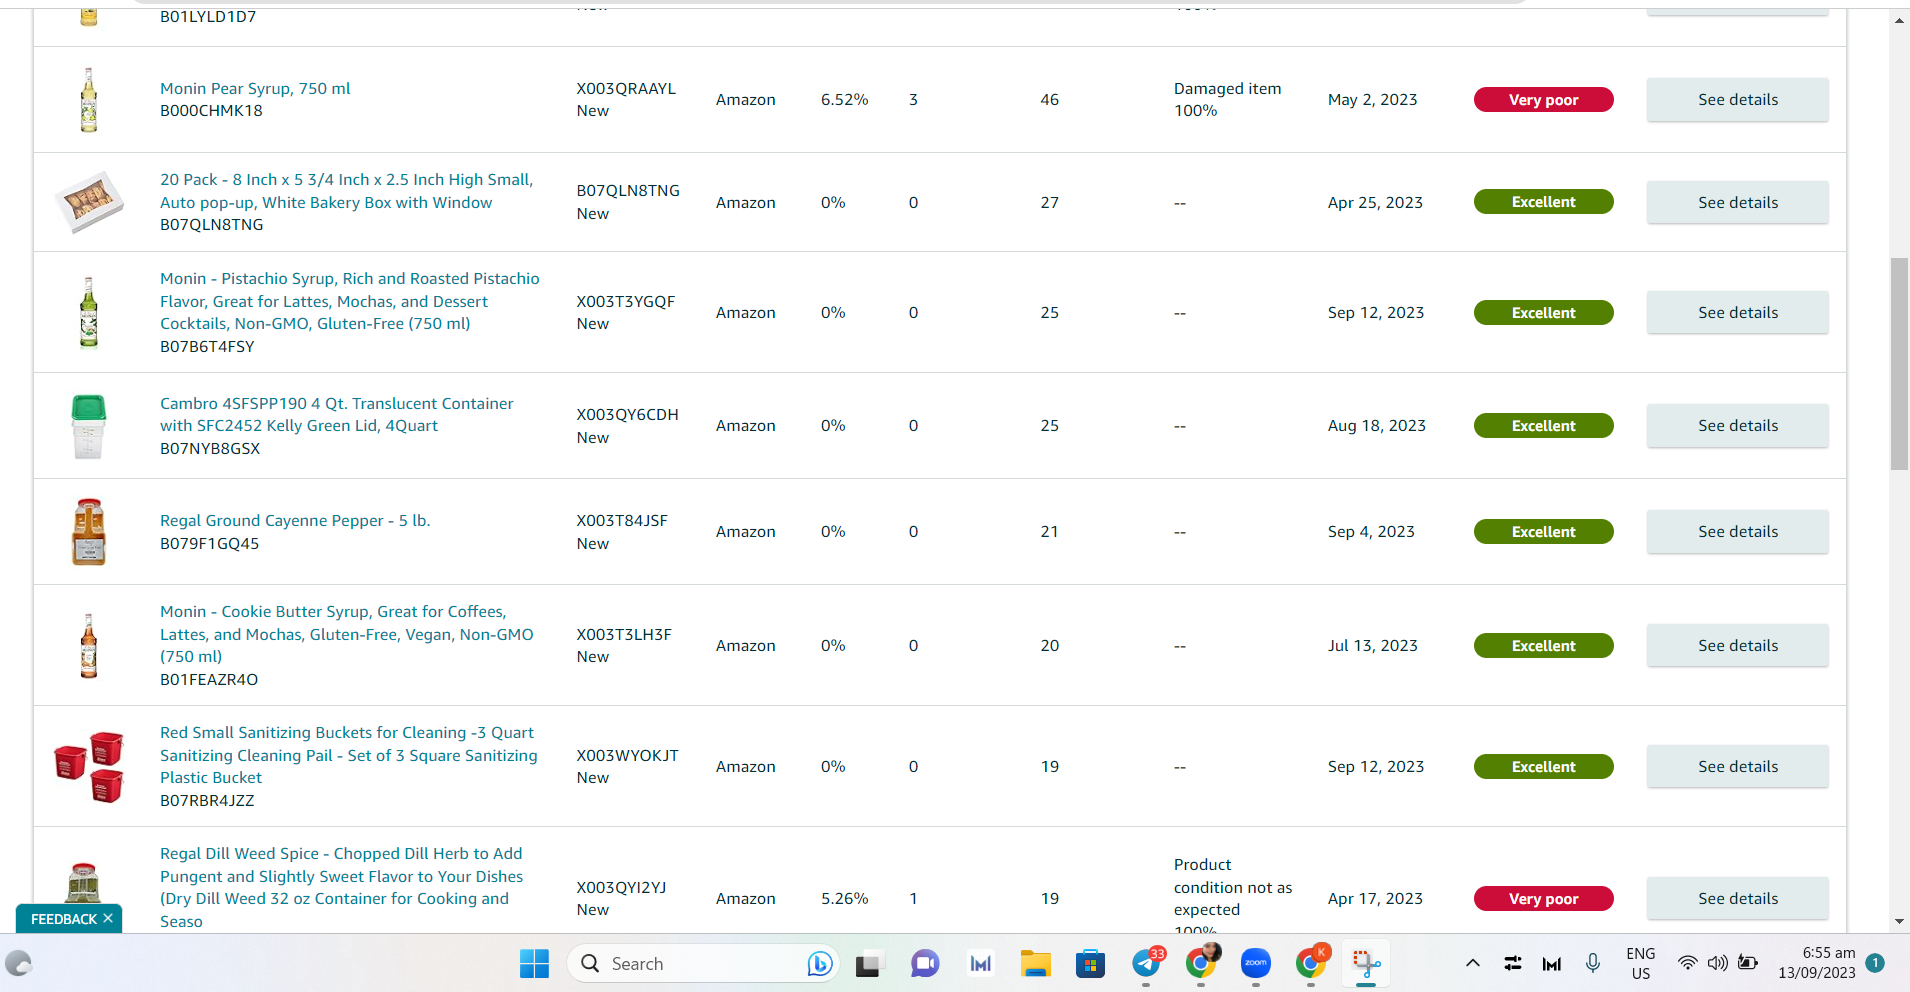Viewport: 1910px width, 992px height.
Task: Open the Windows Start menu
Action: click(534, 963)
